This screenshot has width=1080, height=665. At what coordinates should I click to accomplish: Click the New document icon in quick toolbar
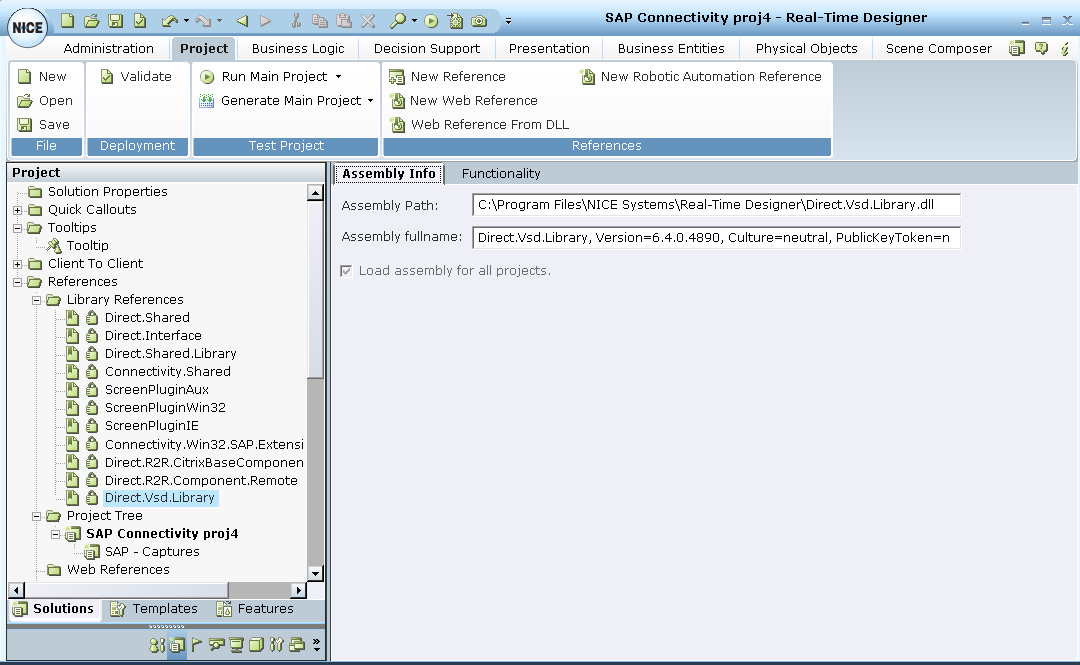[x=67, y=21]
